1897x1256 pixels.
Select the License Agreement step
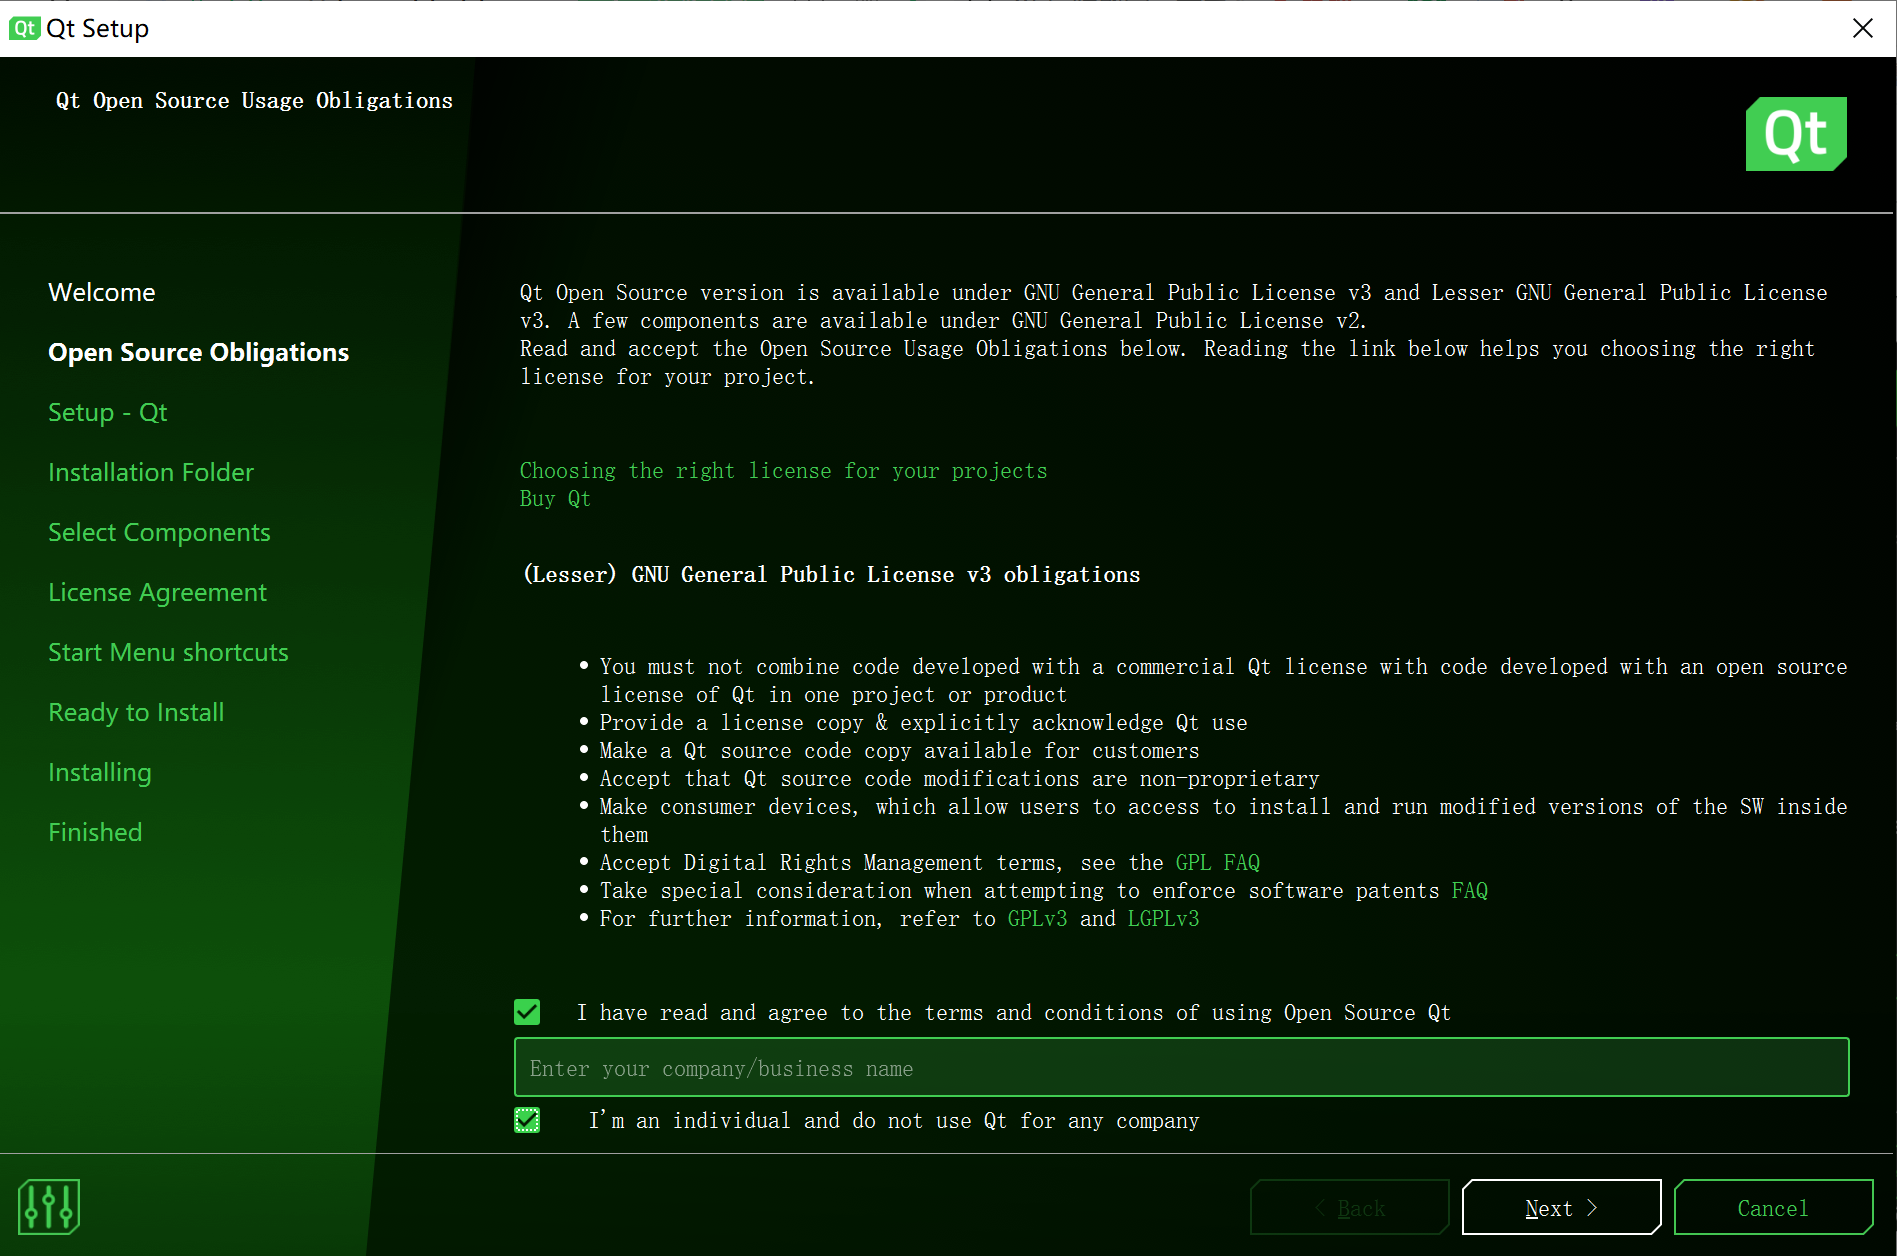coord(157,592)
